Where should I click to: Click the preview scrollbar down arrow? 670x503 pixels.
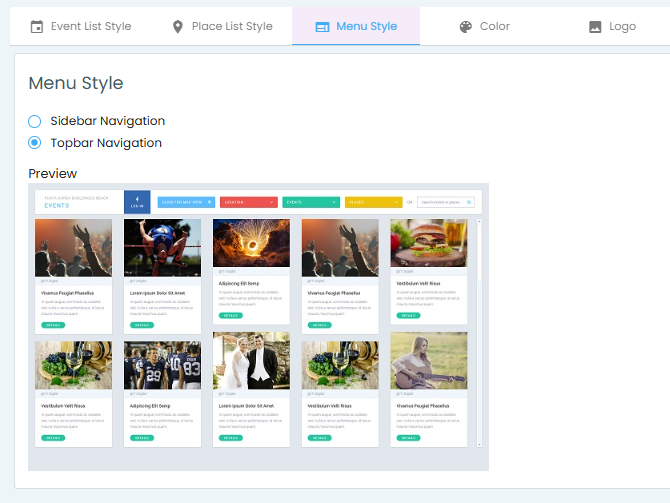[479, 445]
